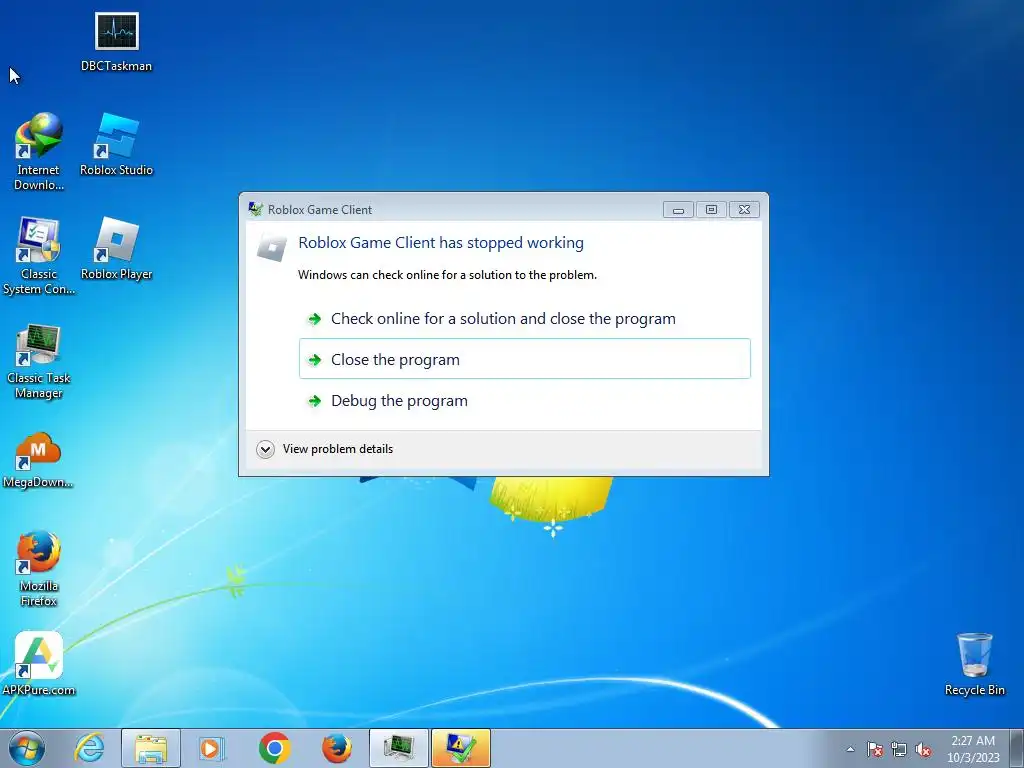Select the APKPure.com desktop shortcut
1024x768 pixels.
[x=39, y=664]
